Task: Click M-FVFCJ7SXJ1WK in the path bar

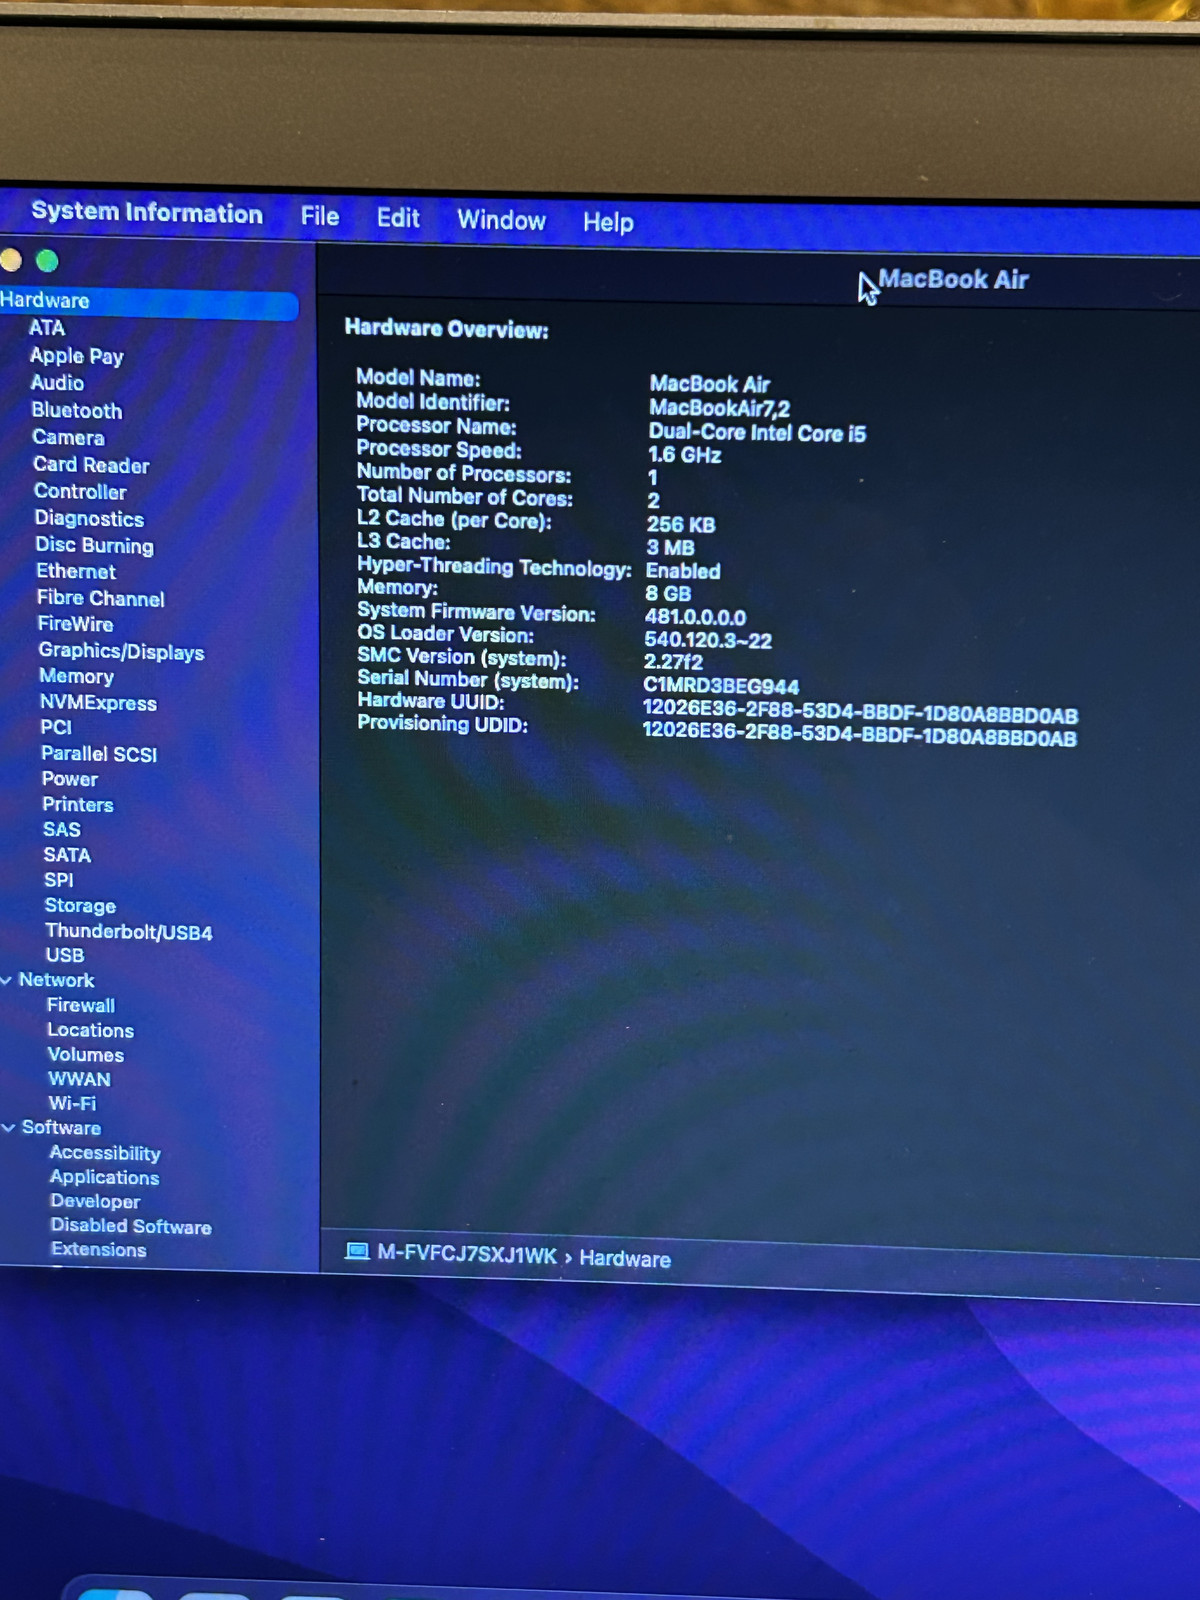Action: (x=467, y=1255)
